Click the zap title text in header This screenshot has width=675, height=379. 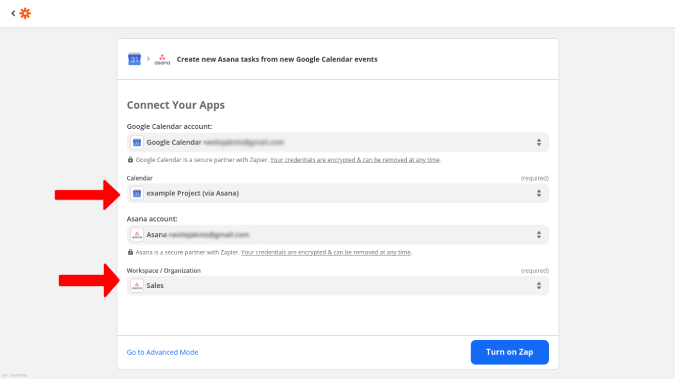(x=277, y=59)
